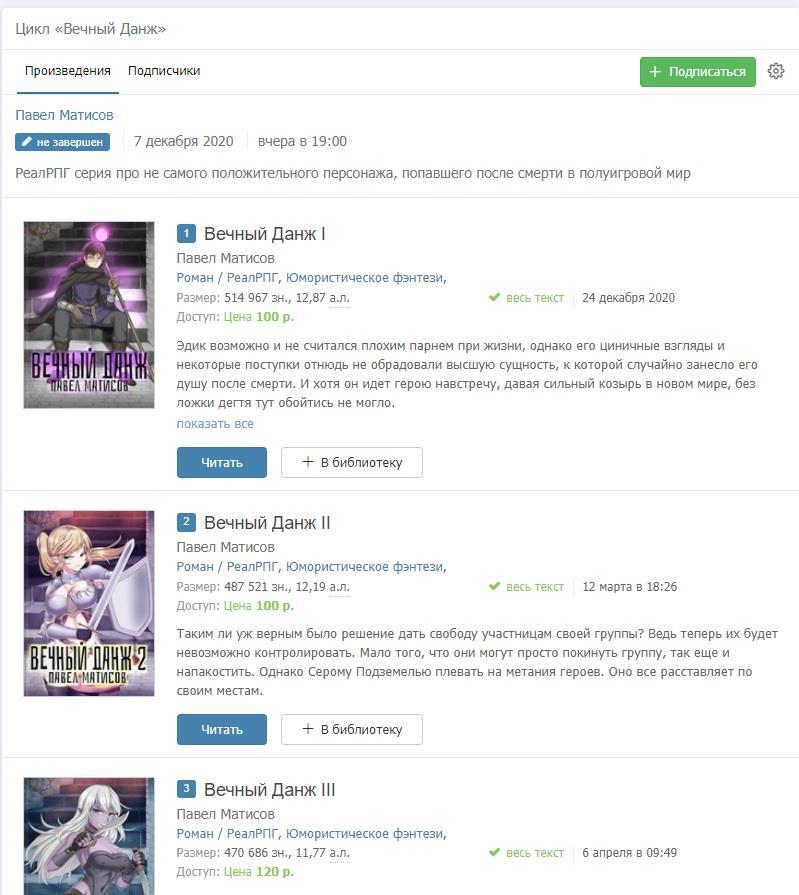Viewport: 799px width, 895px height.
Task: Click the number 3 badge beside Вечный Данж III
Action: tap(186, 789)
